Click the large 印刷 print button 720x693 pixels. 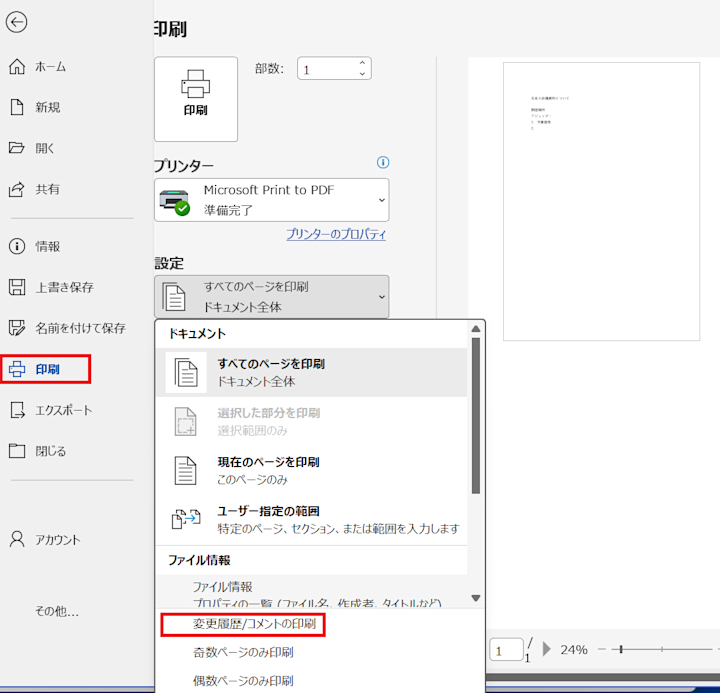click(196, 99)
